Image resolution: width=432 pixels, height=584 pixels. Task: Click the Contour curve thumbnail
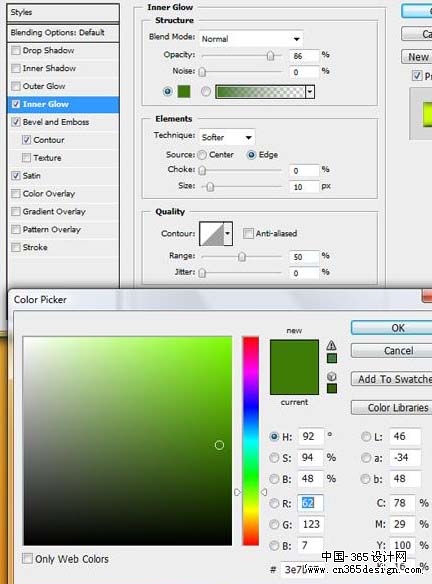212,234
